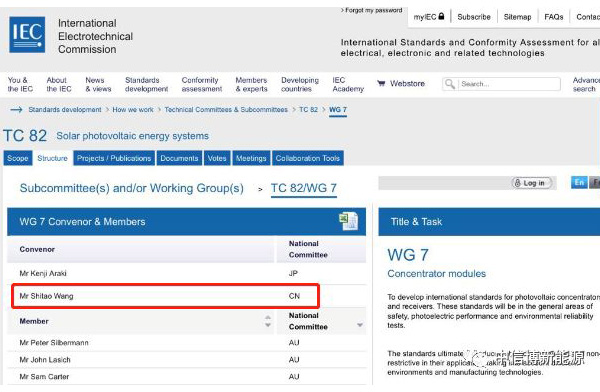
Task: Open the Sitemap link
Action: tap(517, 17)
